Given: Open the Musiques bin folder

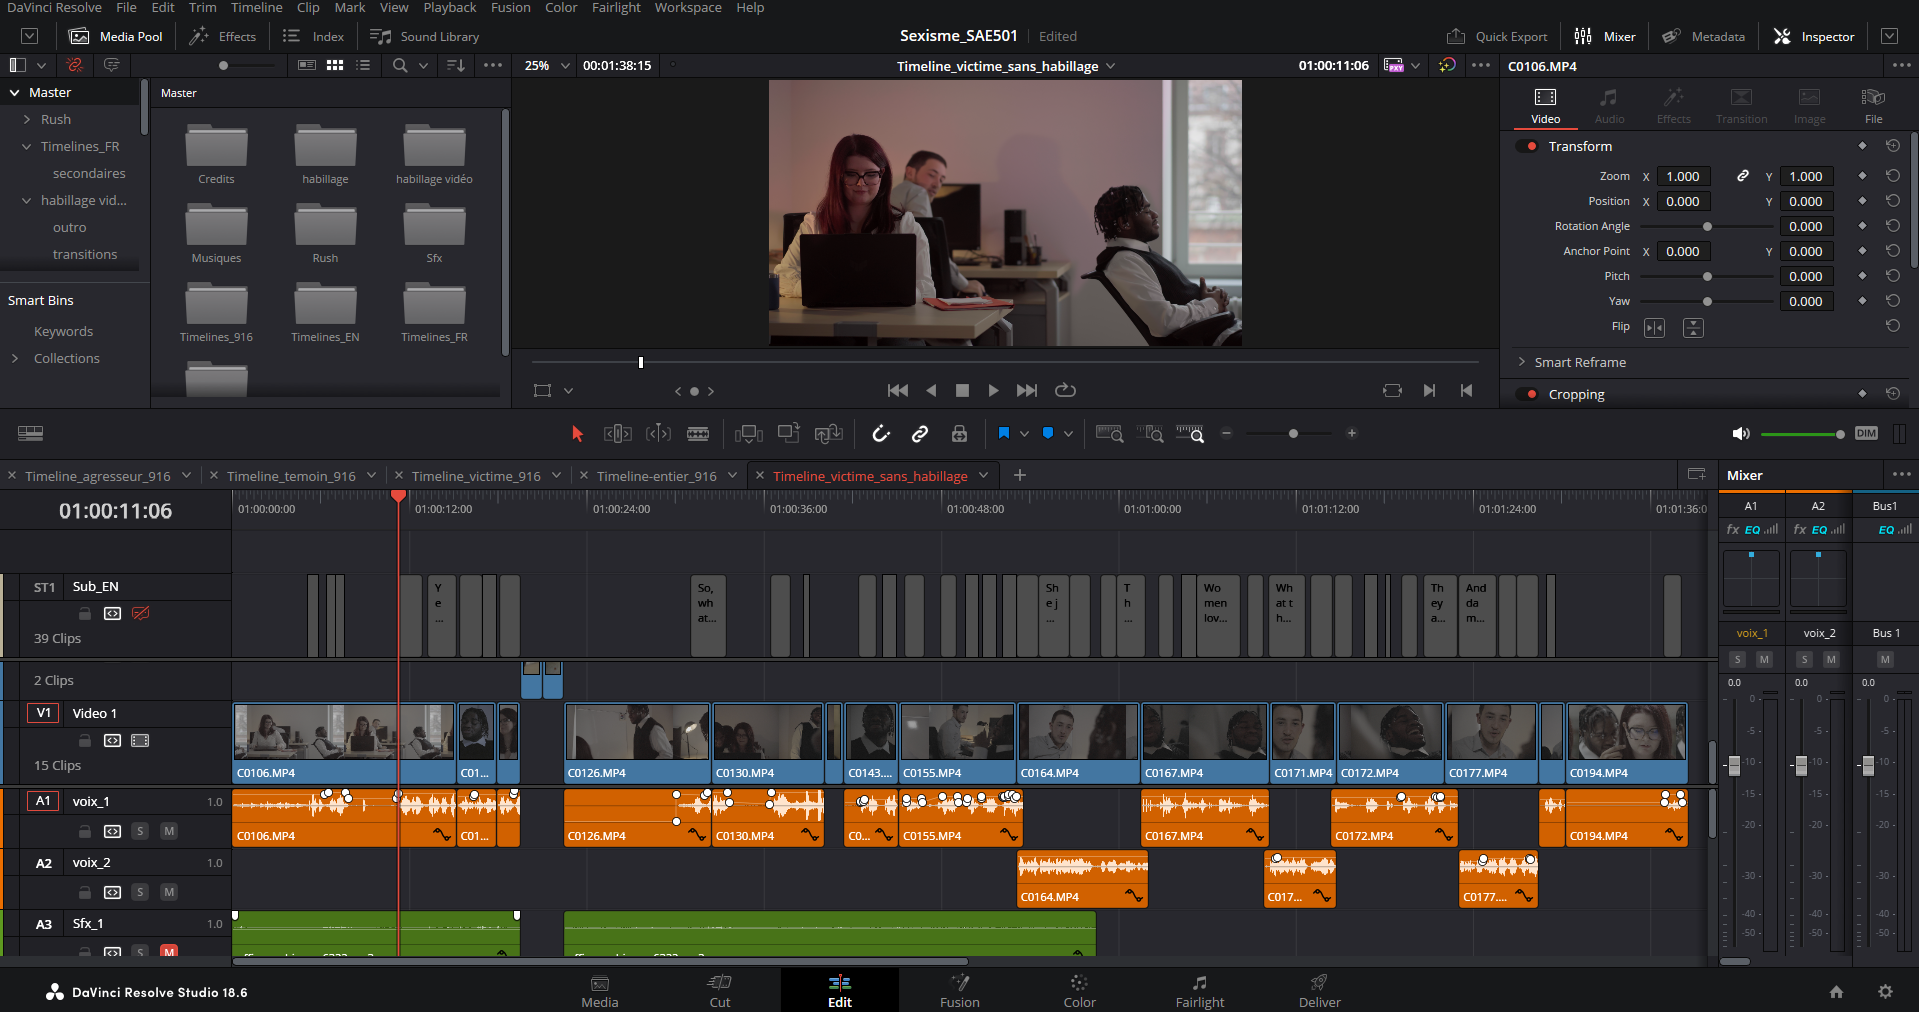Looking at the screenshot, I should [x=216, y=234].
